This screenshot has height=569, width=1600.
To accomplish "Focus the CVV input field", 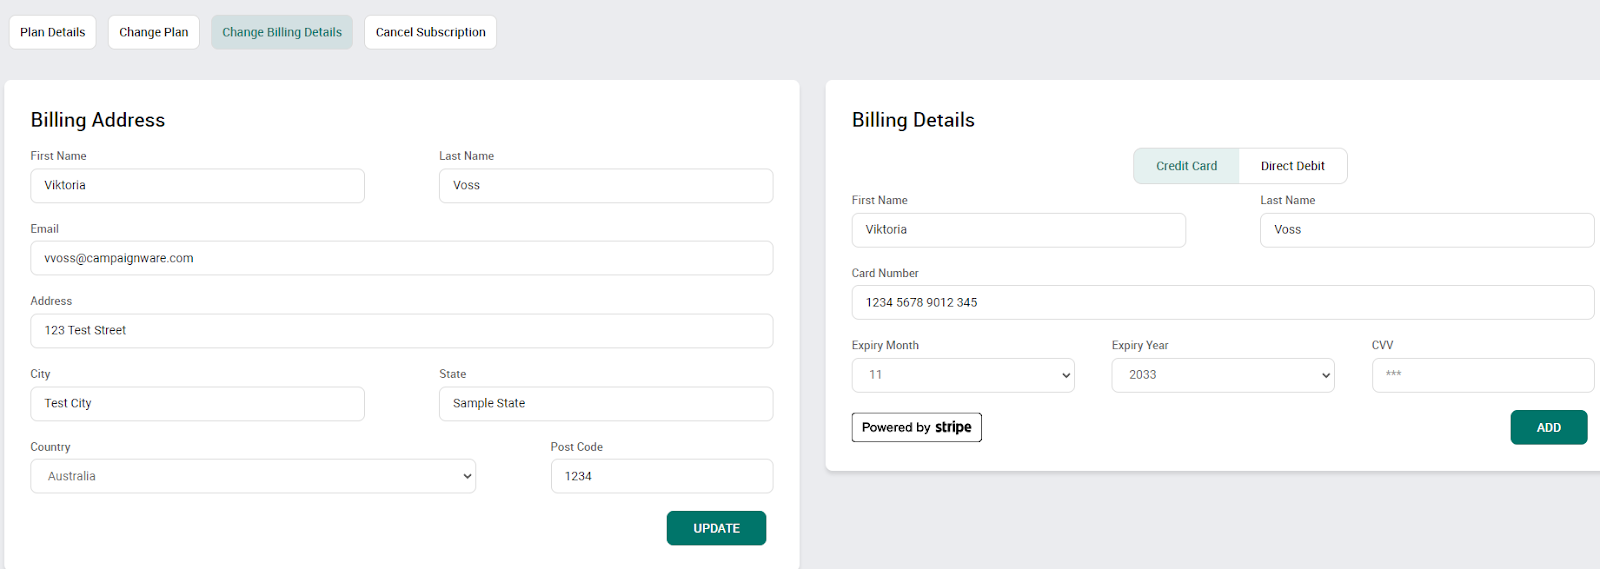I will click(x=1483, y=375).
